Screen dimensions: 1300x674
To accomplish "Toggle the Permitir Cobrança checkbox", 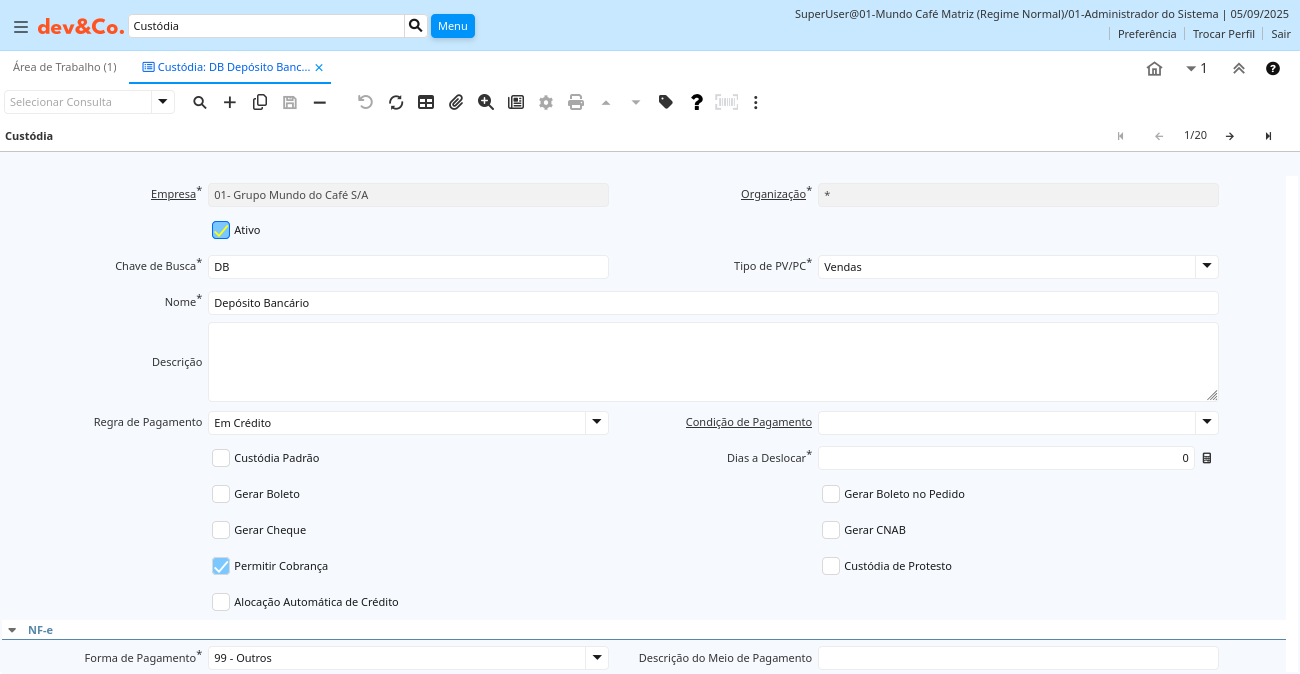I will [221, 566].
